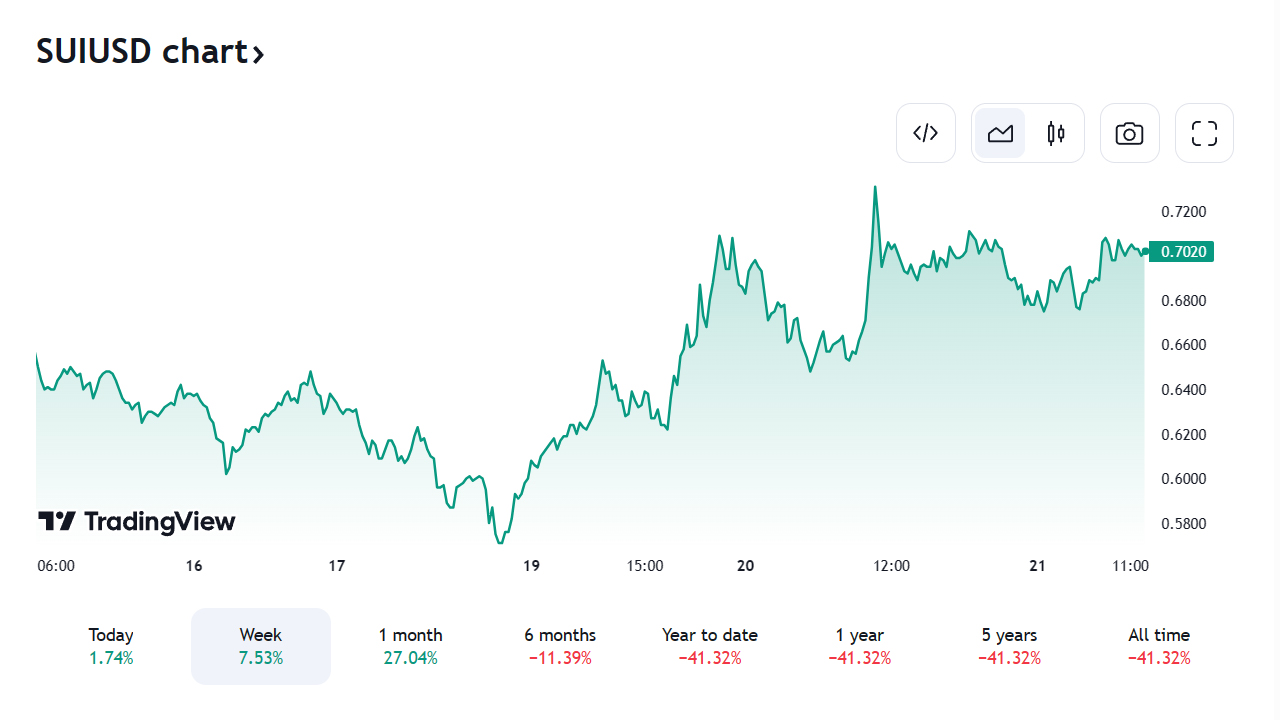
Task: Open the fullscreen chart view
Action: point(1204,133)
